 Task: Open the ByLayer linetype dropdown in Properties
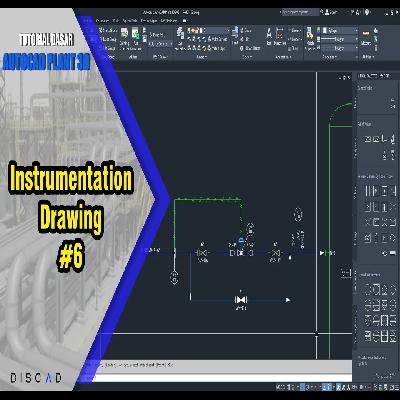(340, 48)
